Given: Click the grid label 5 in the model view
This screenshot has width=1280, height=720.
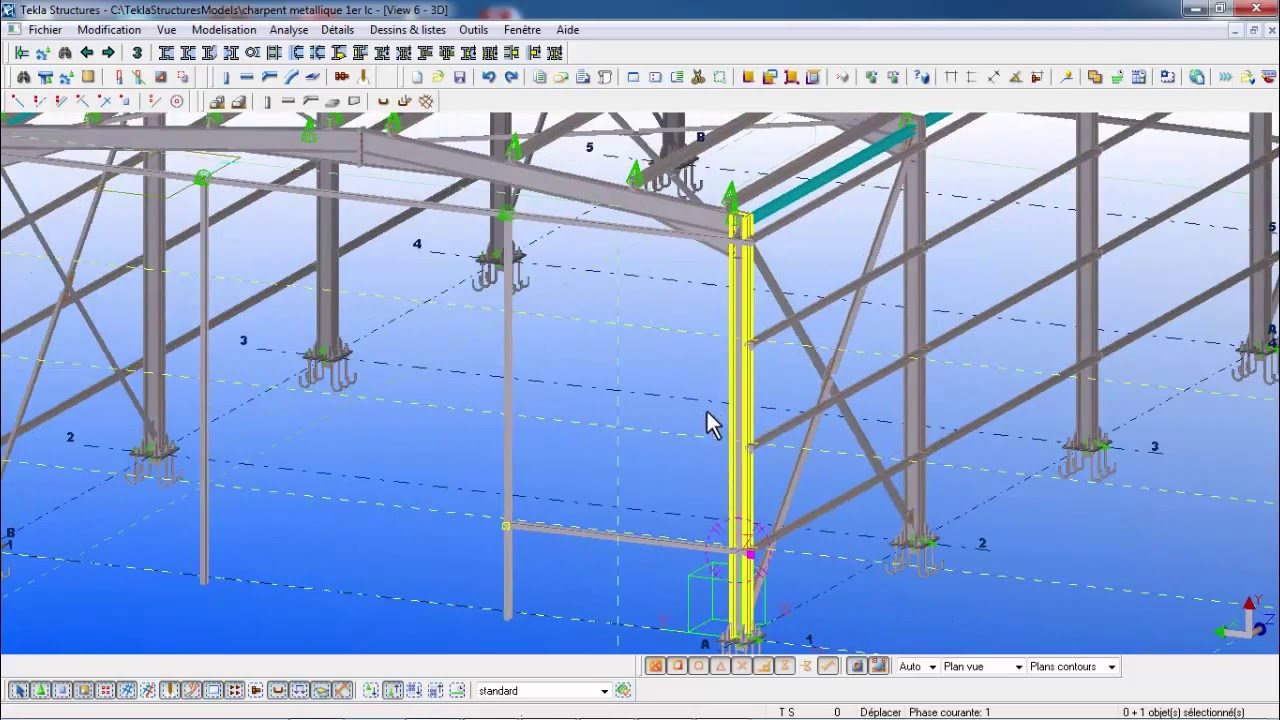Looking at the screenshot, I should (589, 147).
